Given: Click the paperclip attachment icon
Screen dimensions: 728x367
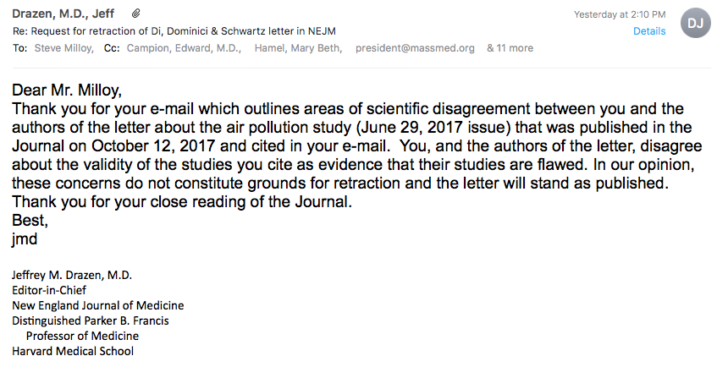Looking at the screenshot, I should pyautogui.click(x=136, y=13).
